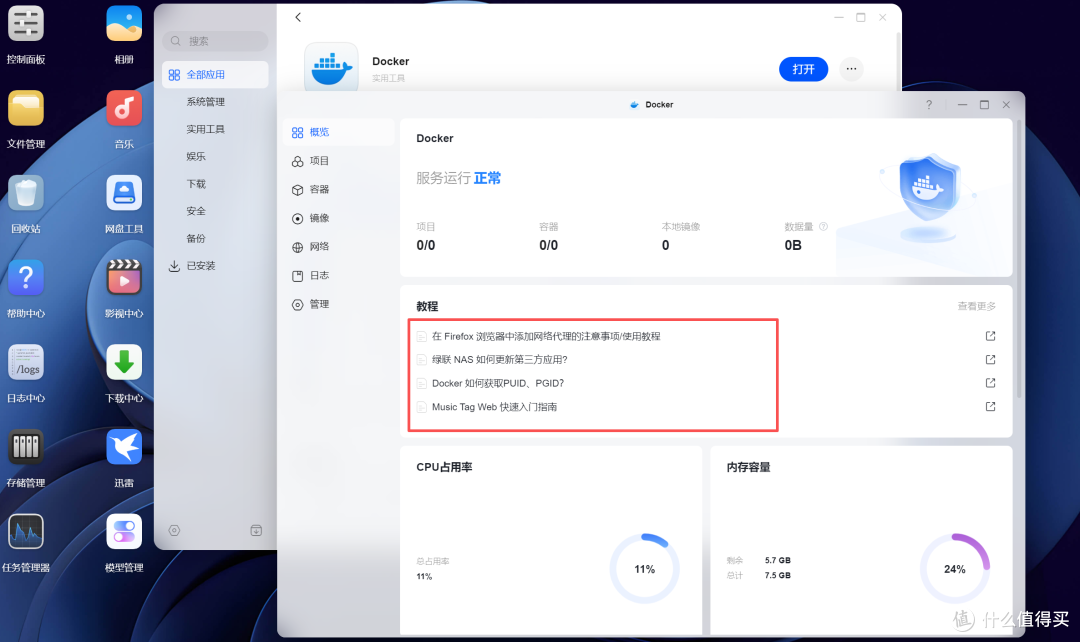Click the blue 打开 button for Docker
This screenshot has width=1080, height=642.
(x=803, y=69)
